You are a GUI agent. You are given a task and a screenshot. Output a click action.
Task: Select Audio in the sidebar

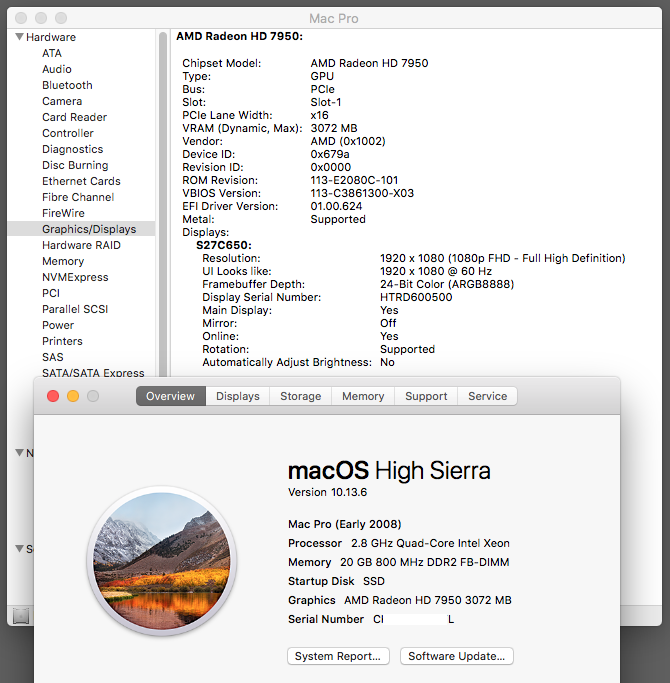coord(57,69)
